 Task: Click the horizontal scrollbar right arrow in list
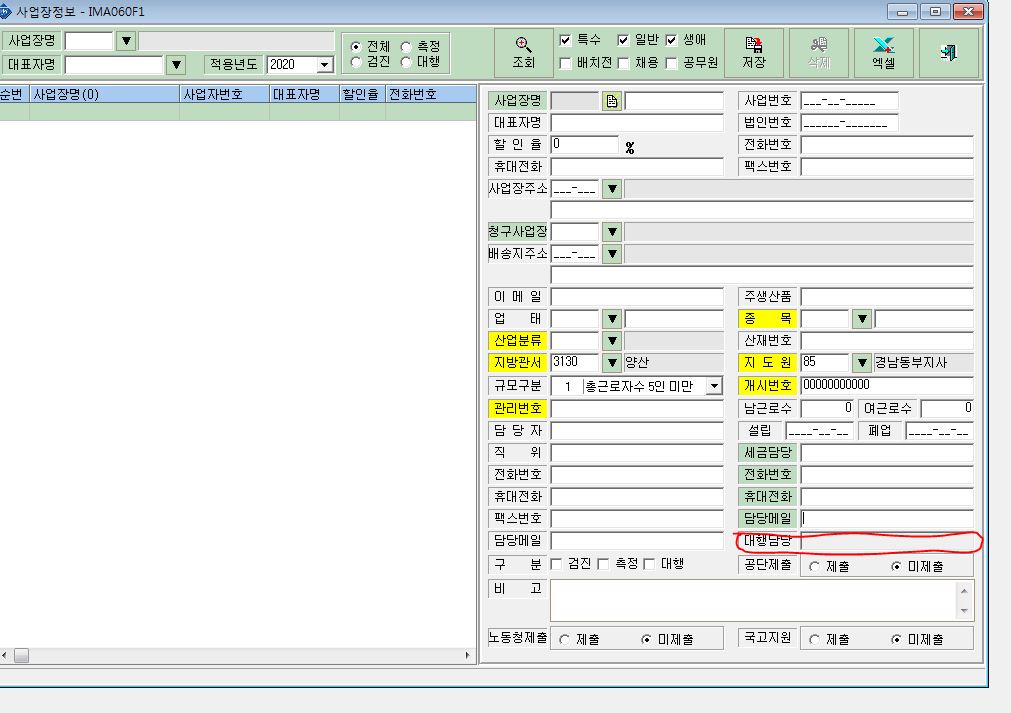(x=467, y=656)
